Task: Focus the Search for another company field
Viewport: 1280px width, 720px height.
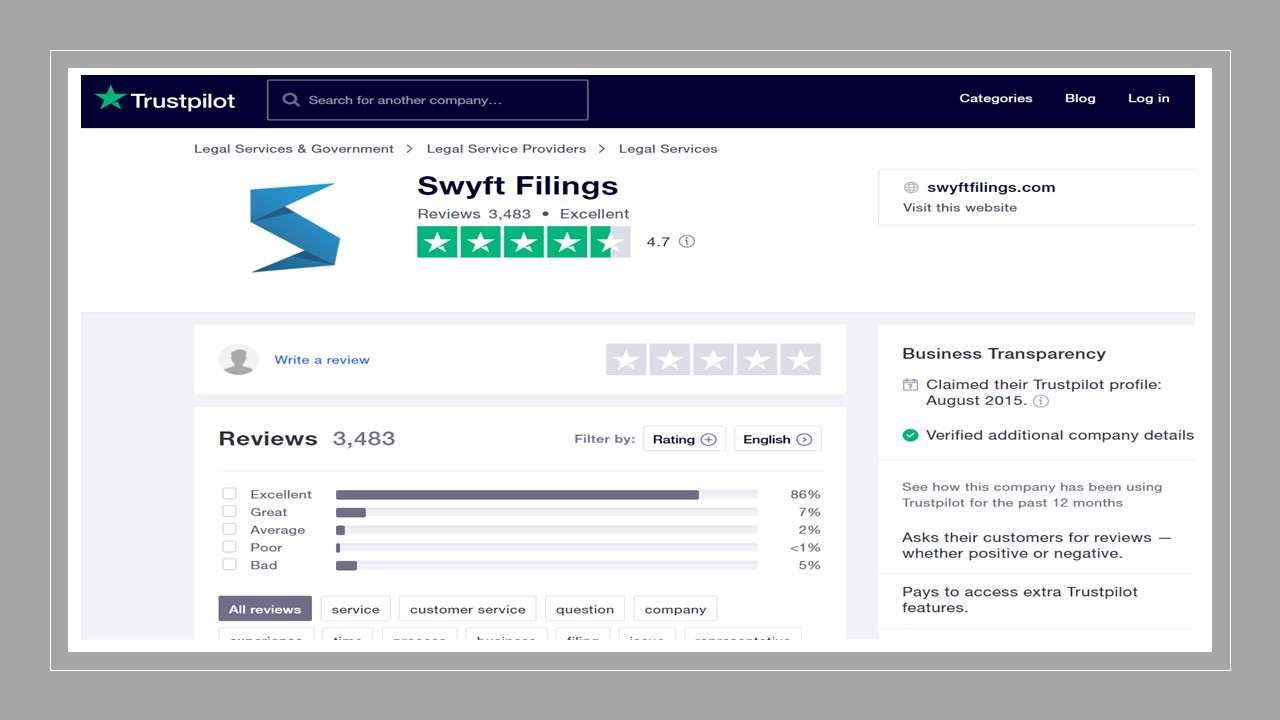Action: (x=428, y=100)
